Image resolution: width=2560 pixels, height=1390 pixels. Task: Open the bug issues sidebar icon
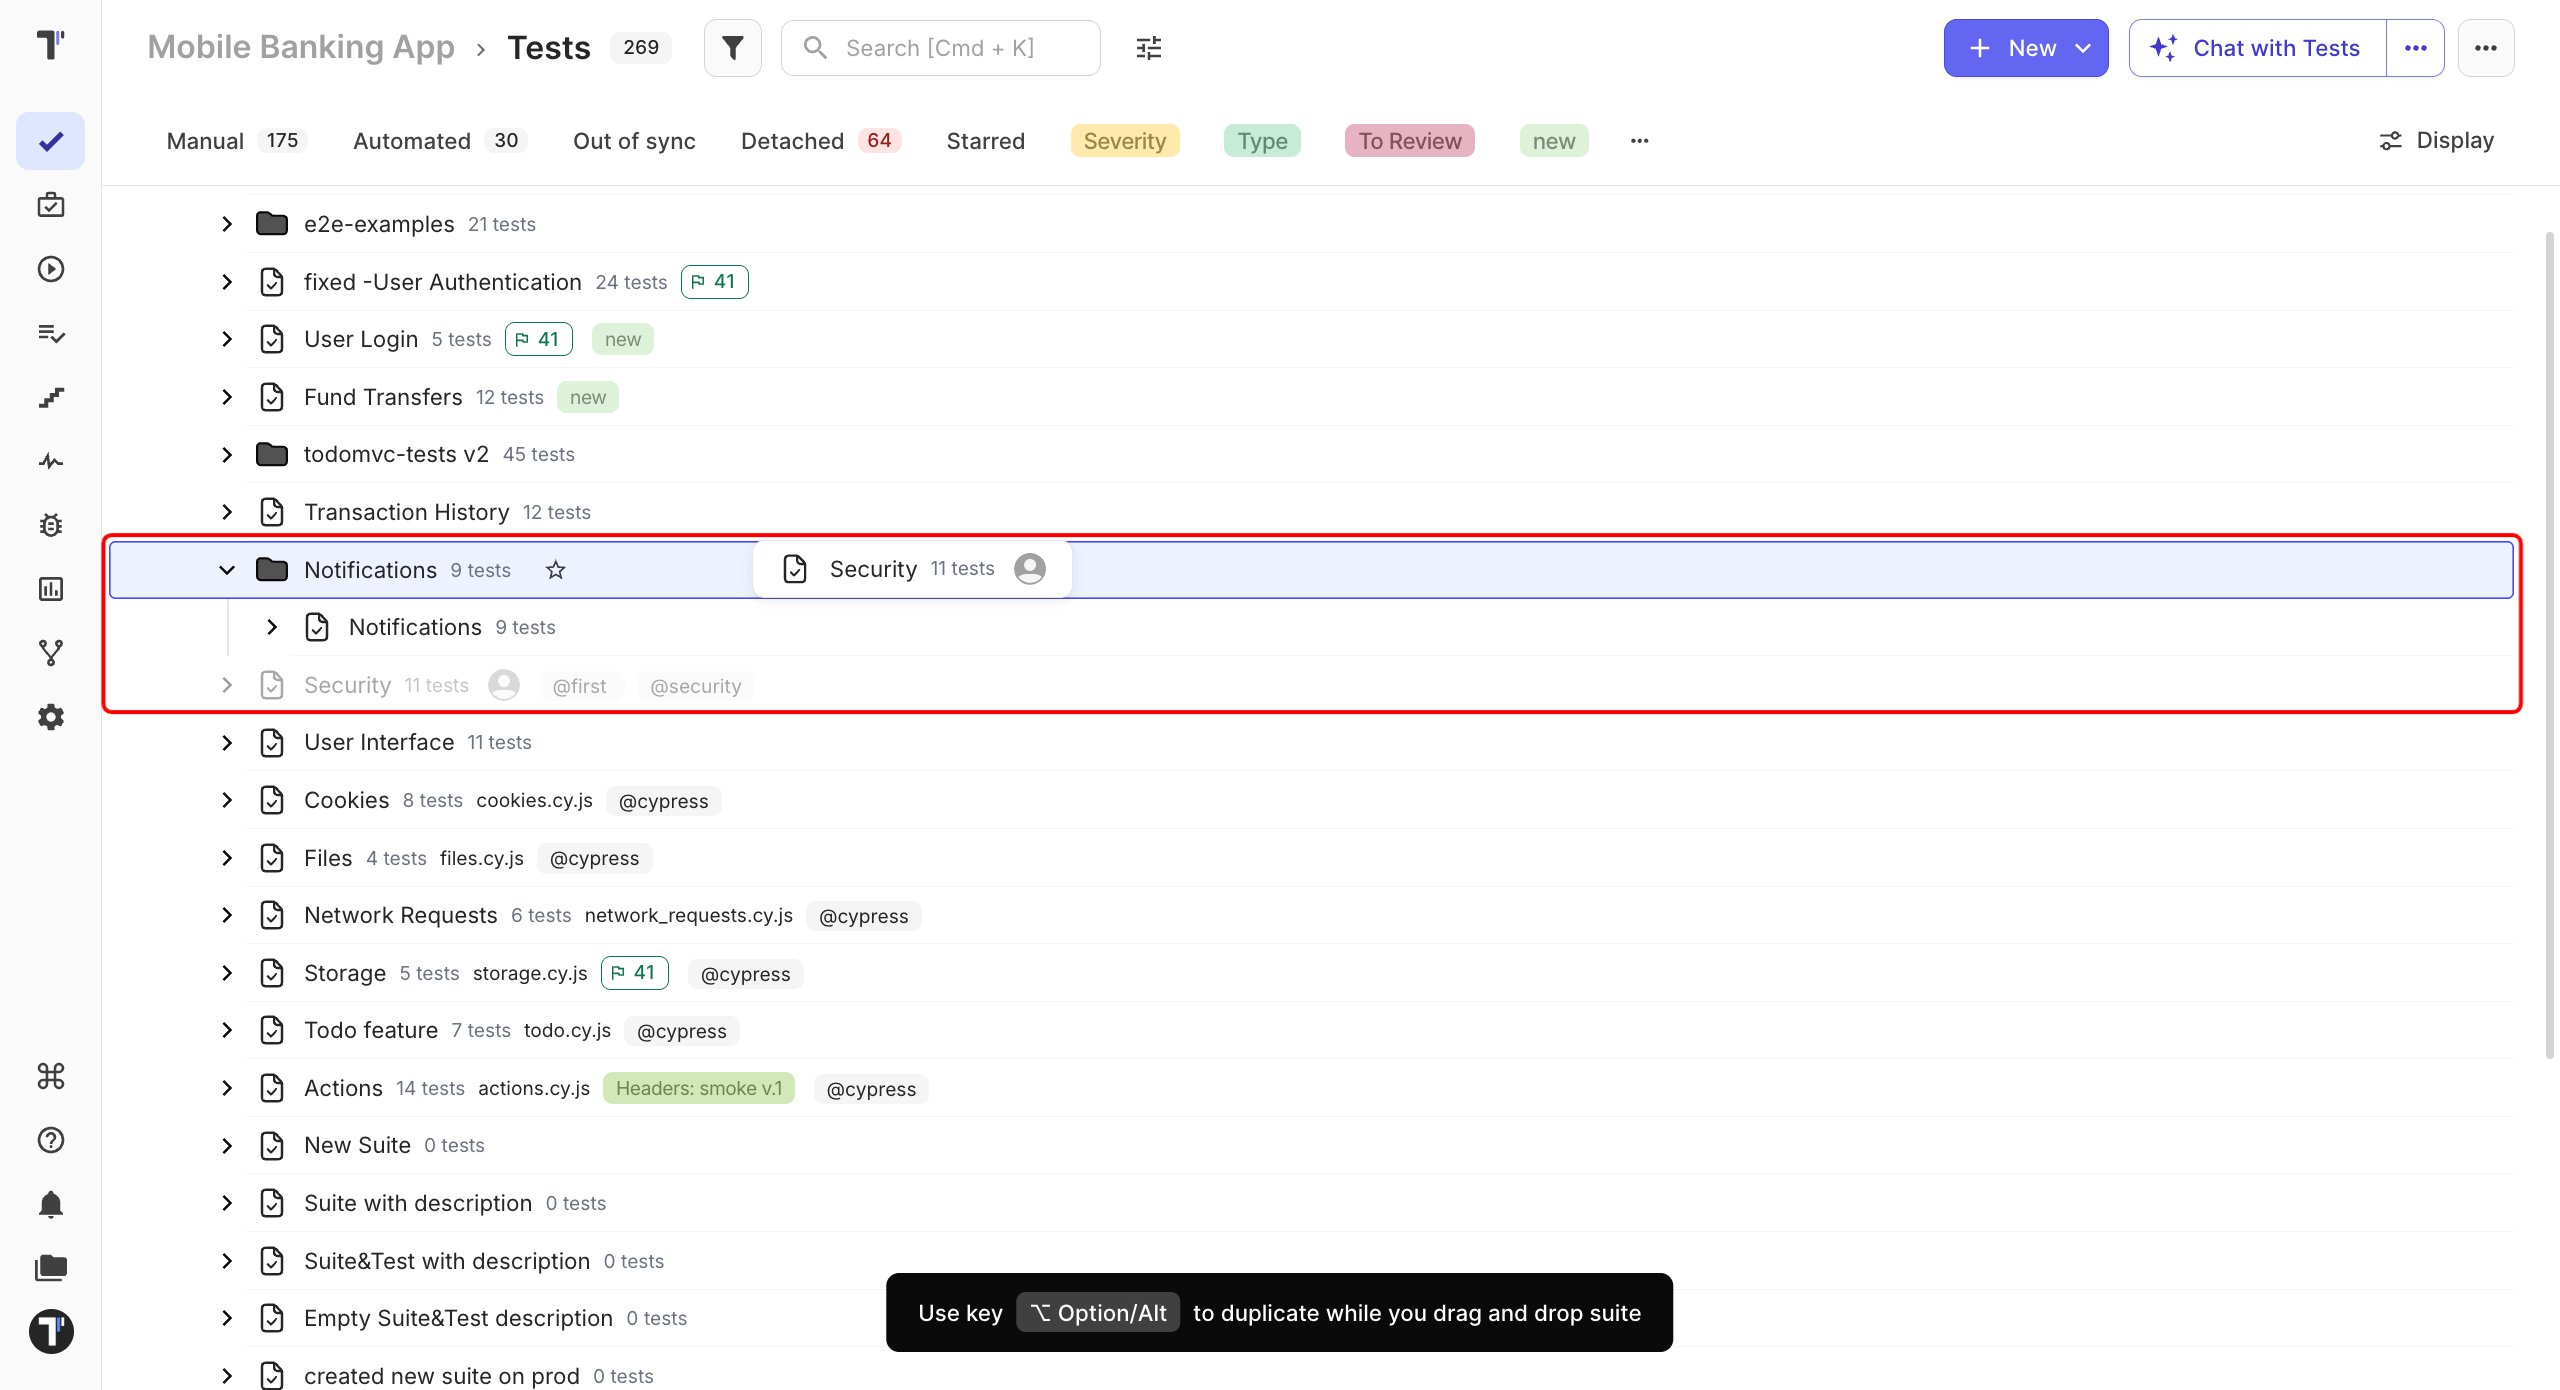pyautogui.click(x=51, y=525)
